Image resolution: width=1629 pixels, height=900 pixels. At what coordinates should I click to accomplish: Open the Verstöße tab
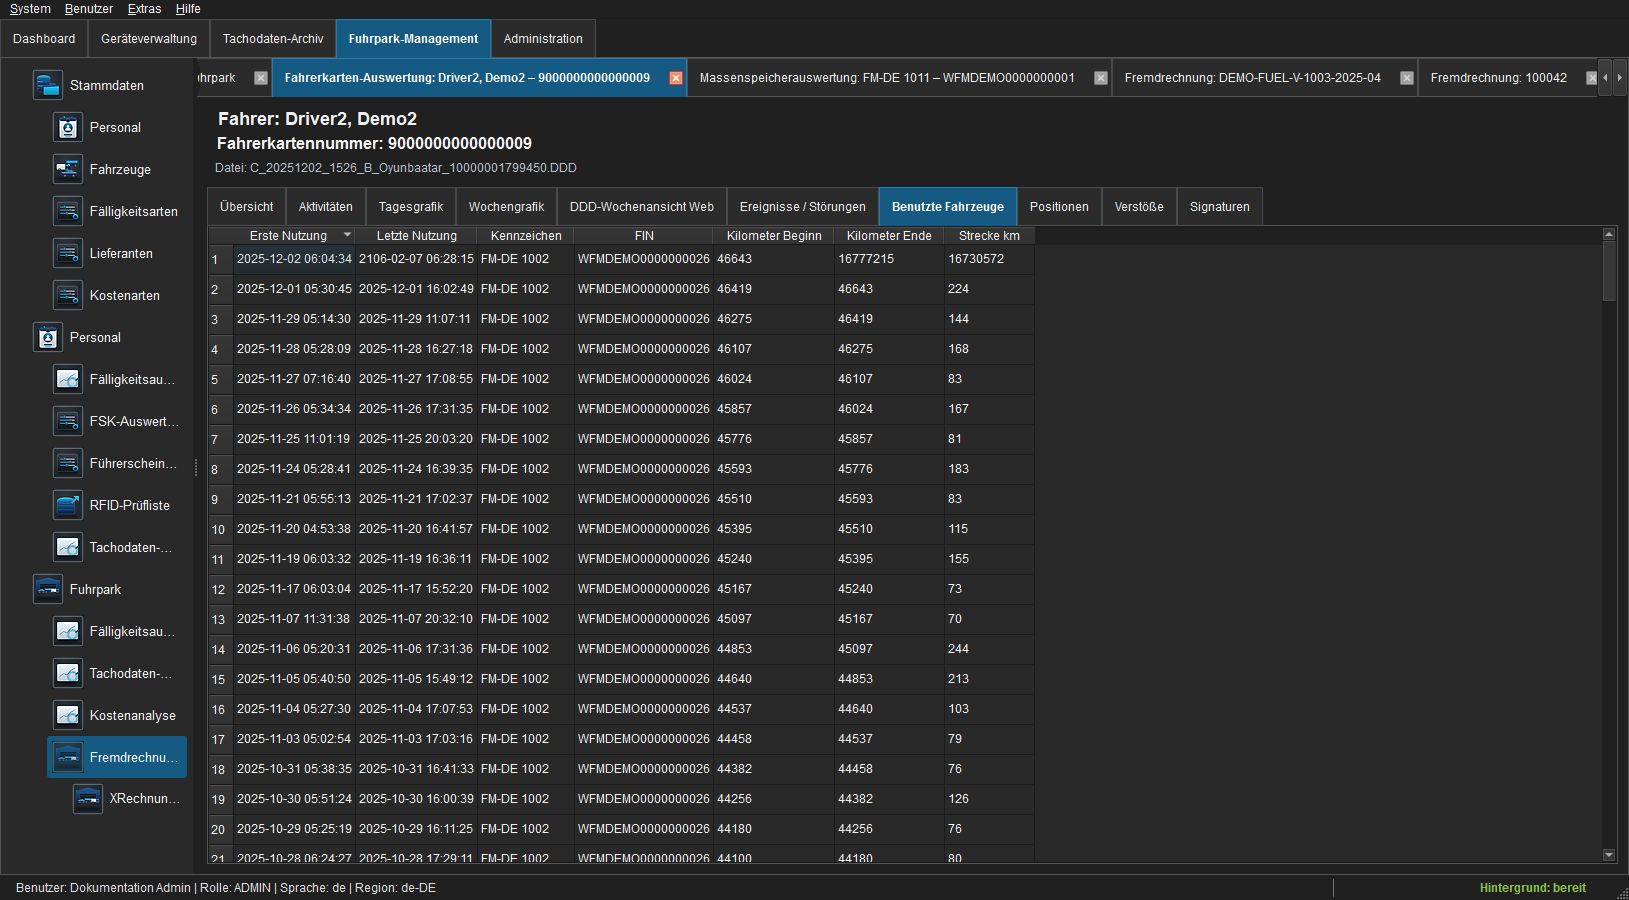pos(1139,207)
